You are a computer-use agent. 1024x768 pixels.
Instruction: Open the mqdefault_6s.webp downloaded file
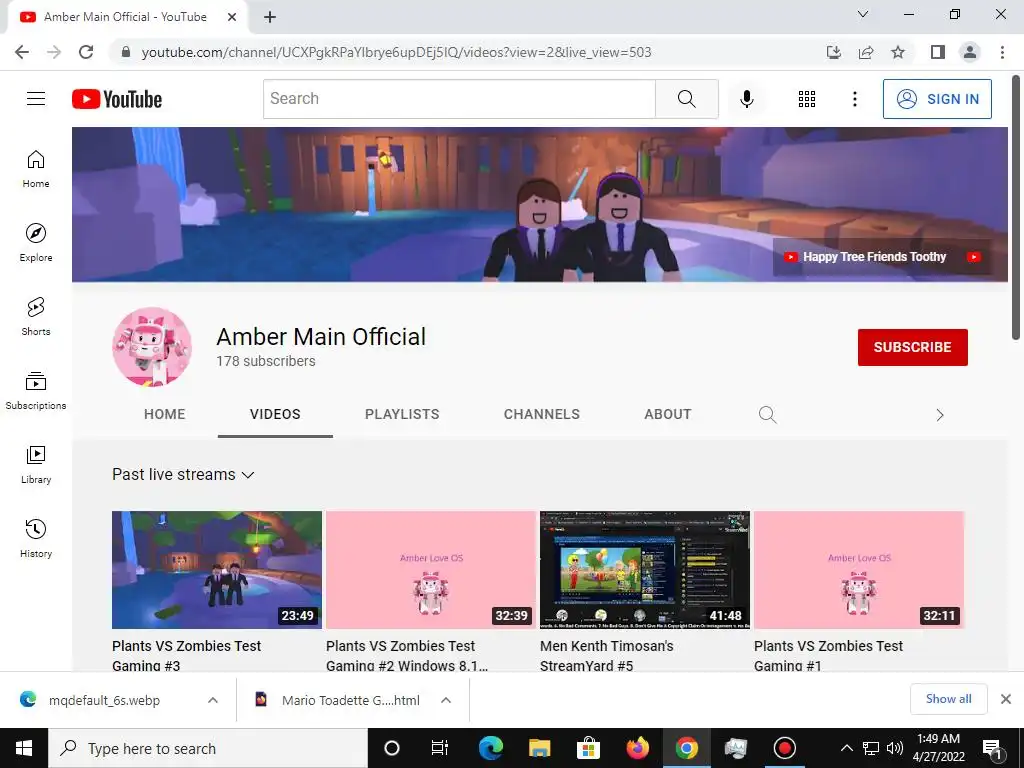click(104, 700)
